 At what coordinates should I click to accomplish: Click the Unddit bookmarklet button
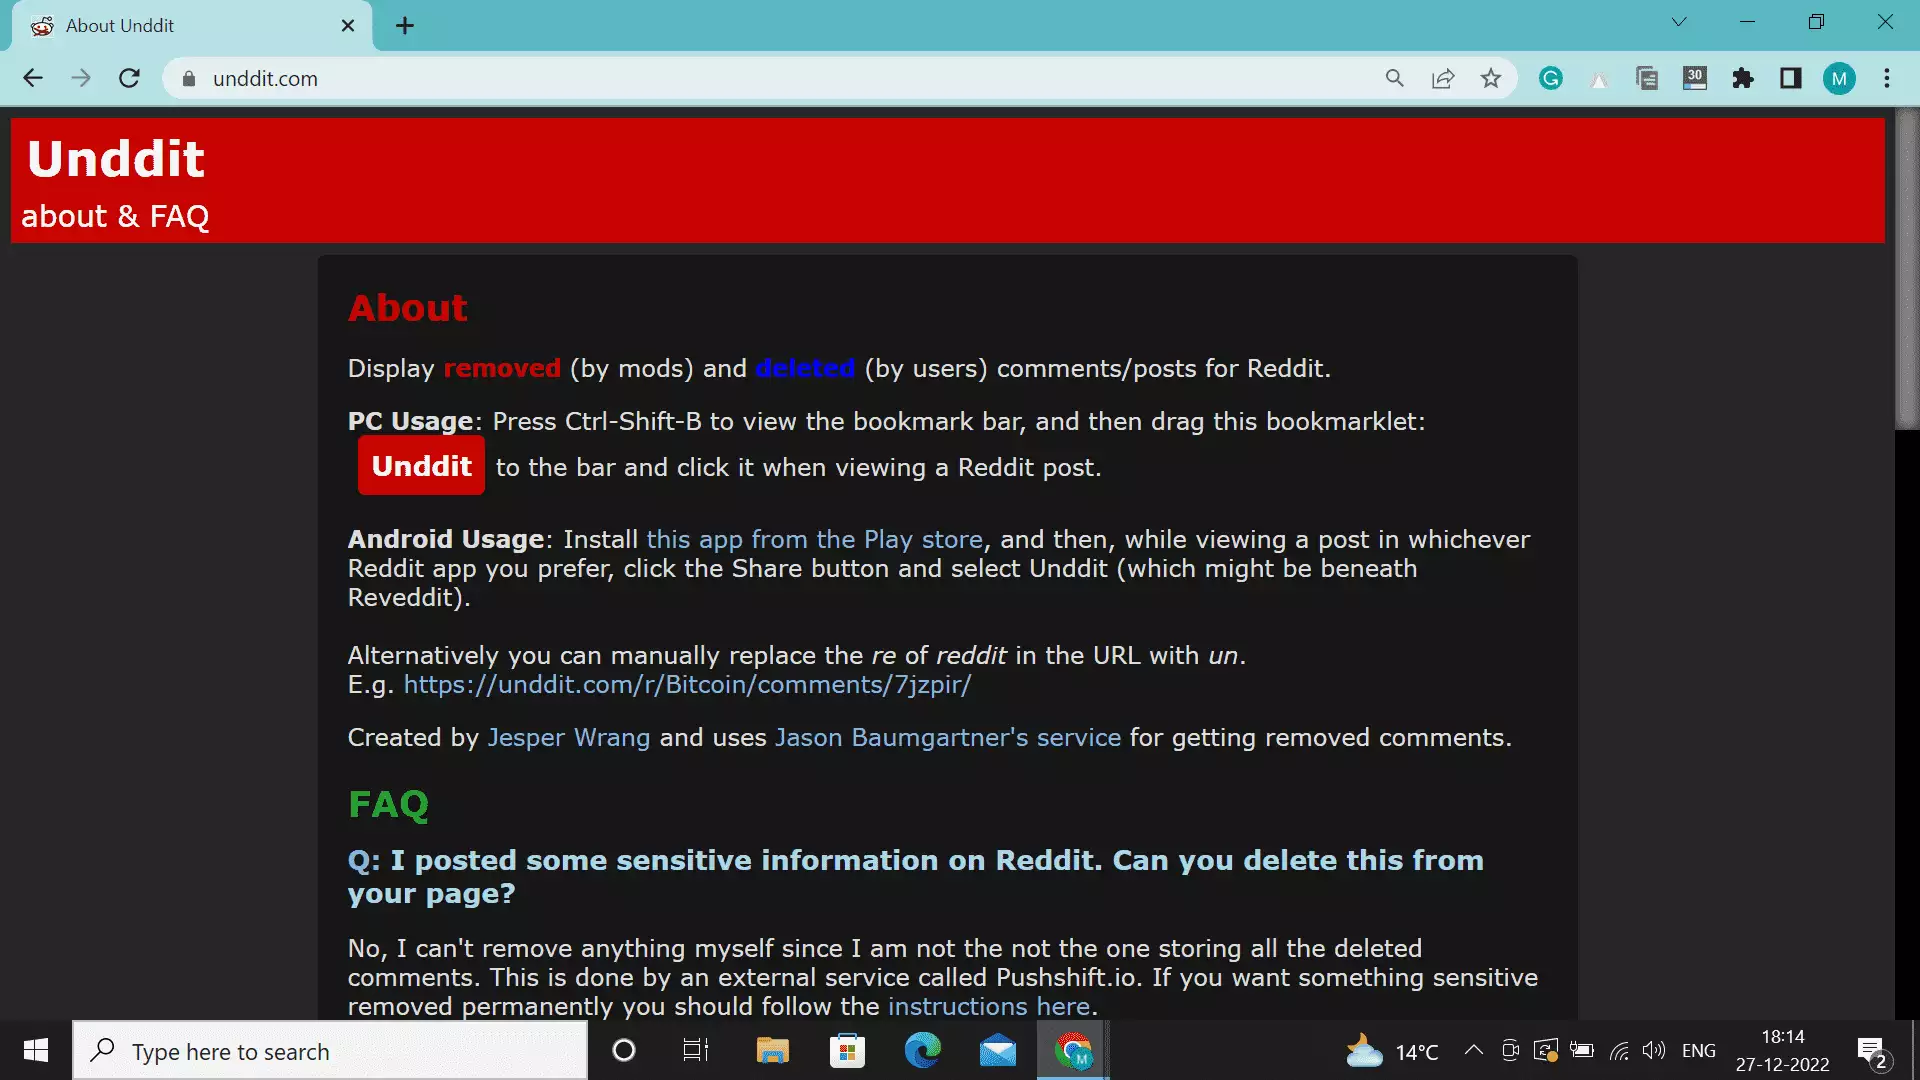421,465
